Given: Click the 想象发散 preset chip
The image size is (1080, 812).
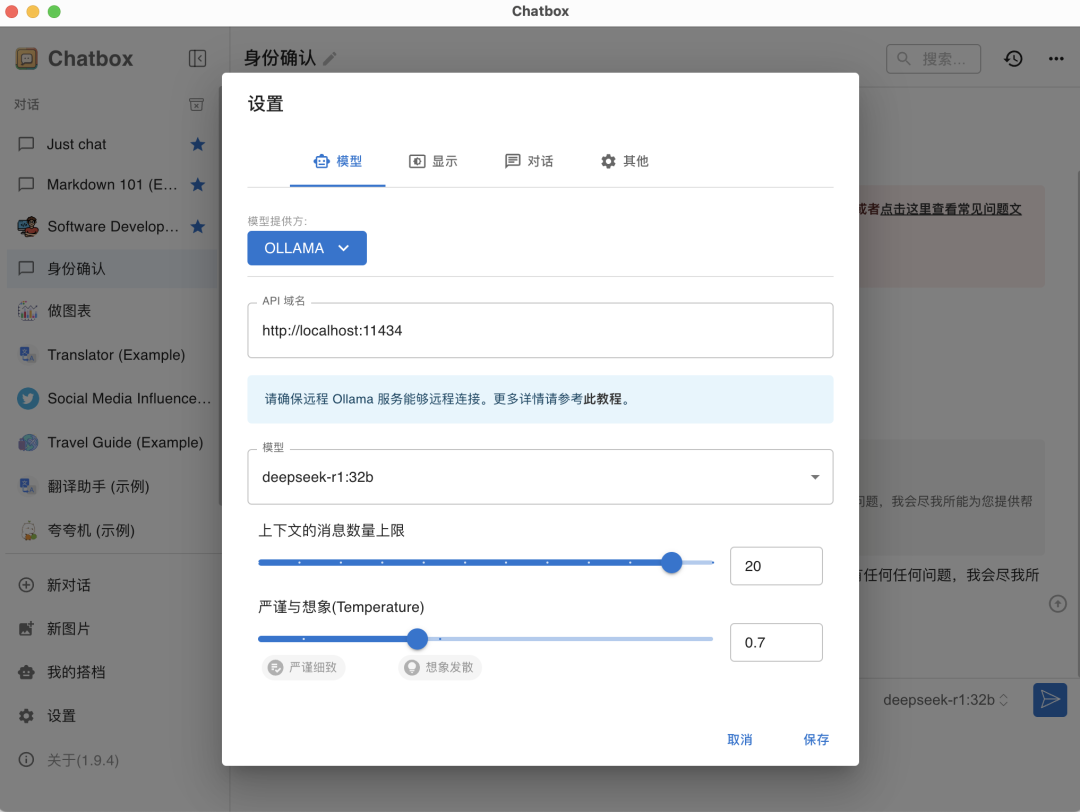Looking at the screenshot, I should (440, 667).
